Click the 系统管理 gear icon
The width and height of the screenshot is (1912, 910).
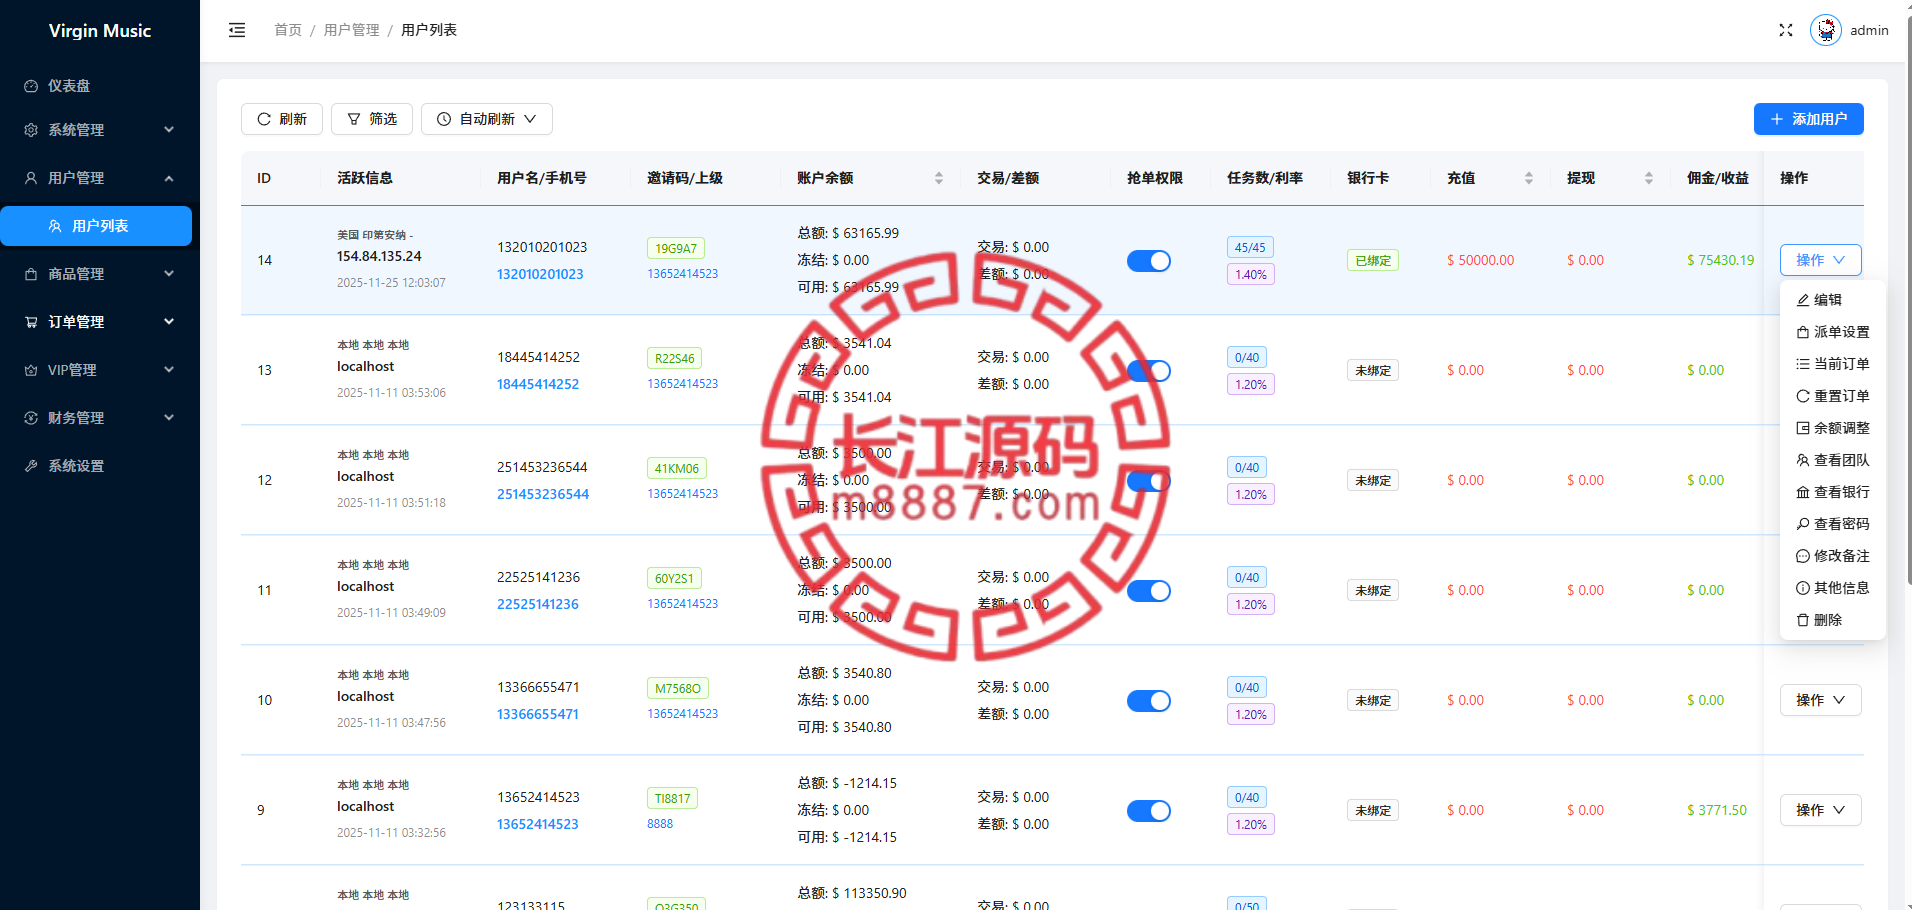pyautogui.click(x=31, y=130)
